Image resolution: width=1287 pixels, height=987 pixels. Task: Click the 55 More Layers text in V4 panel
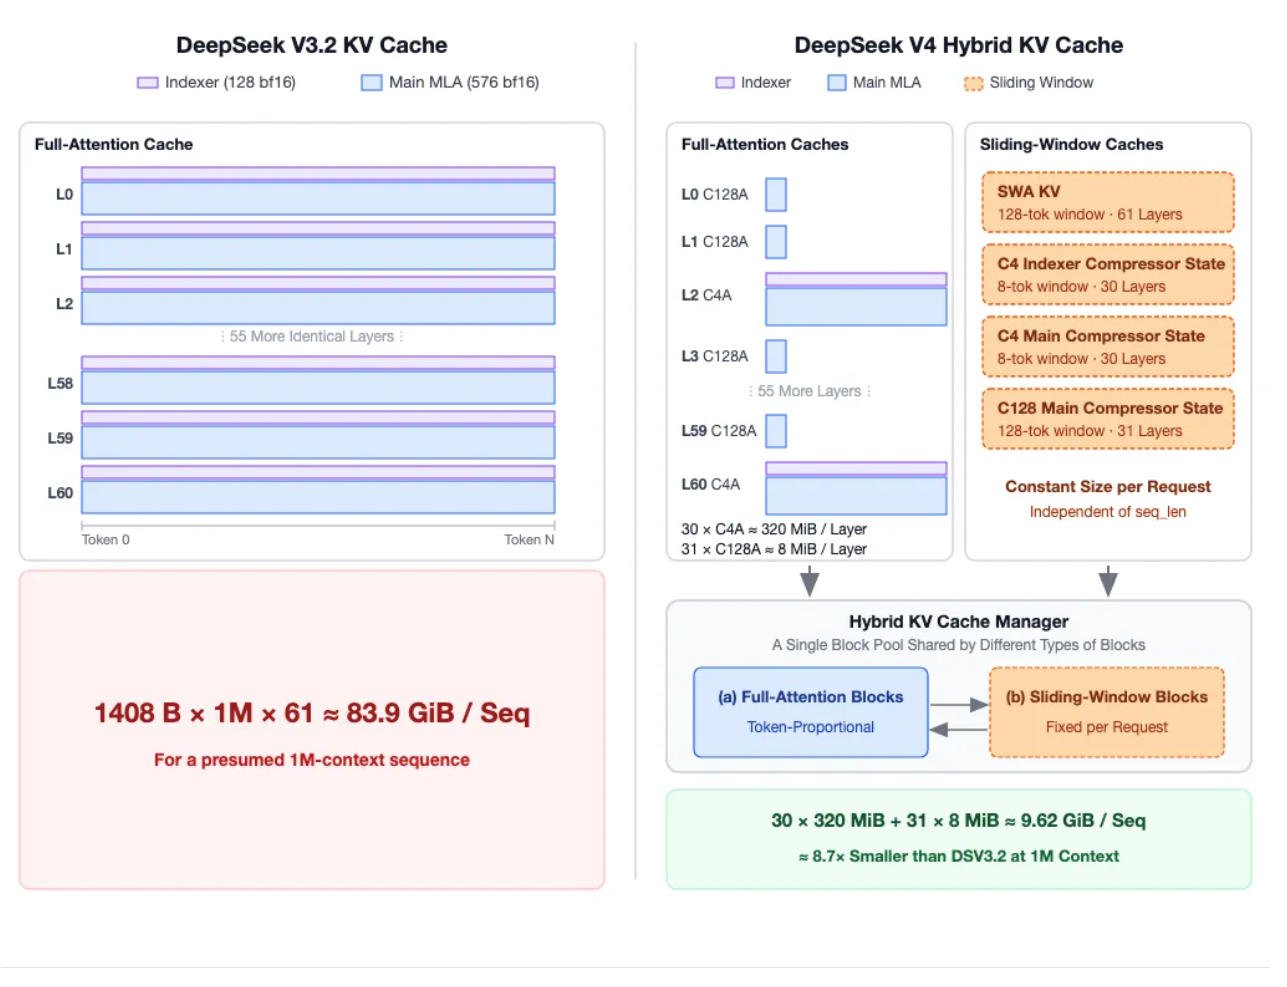point(809,391)
